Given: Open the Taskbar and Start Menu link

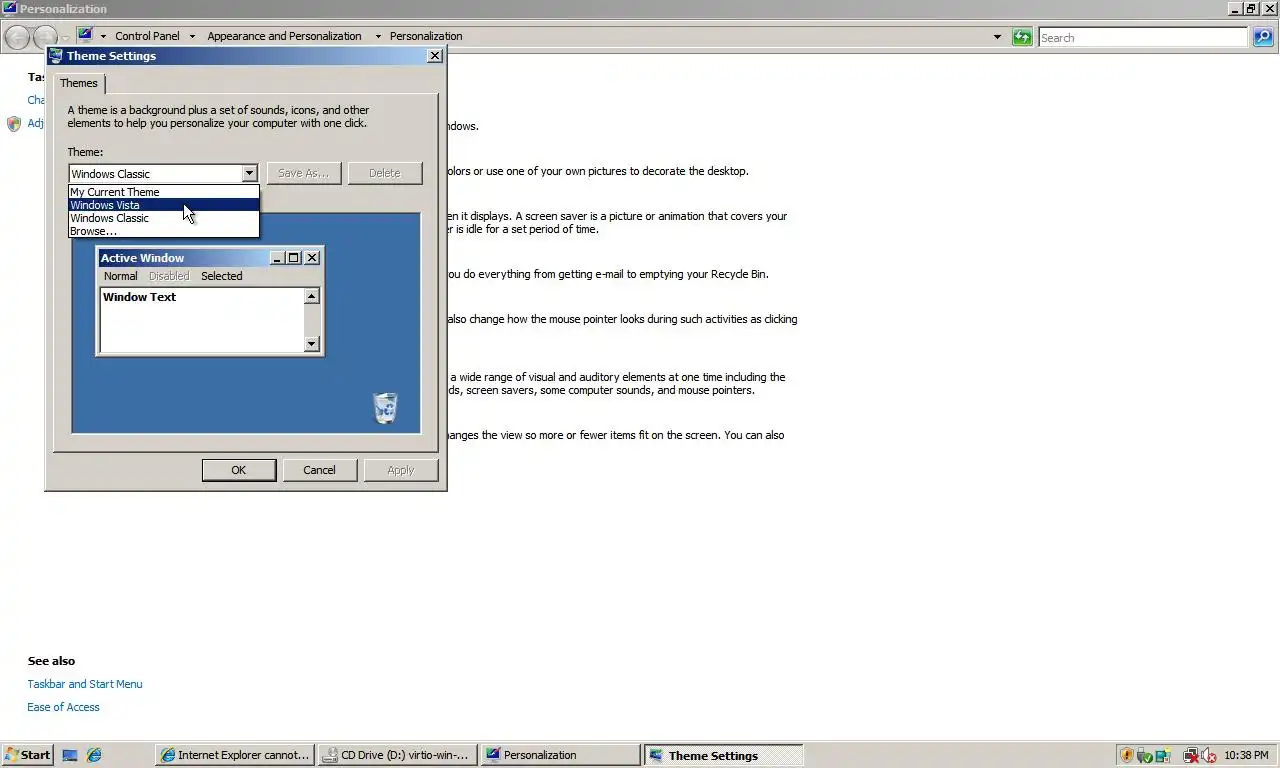Looking at the screenshot, I should (85, 684).
